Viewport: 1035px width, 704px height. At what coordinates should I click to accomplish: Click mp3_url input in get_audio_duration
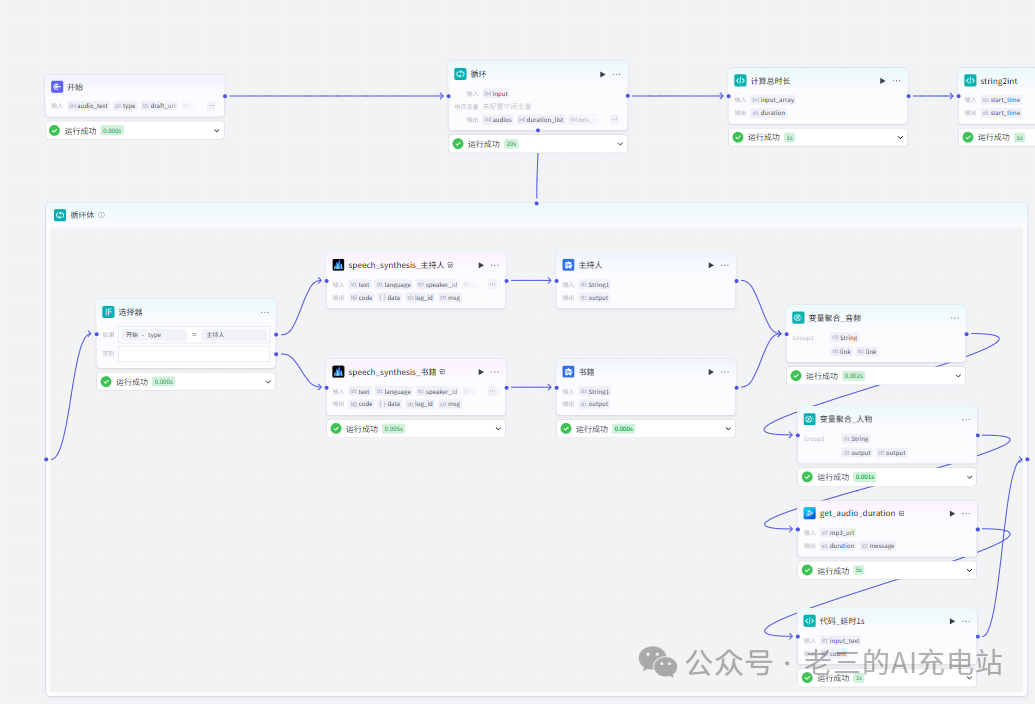(x=838, y=532)
